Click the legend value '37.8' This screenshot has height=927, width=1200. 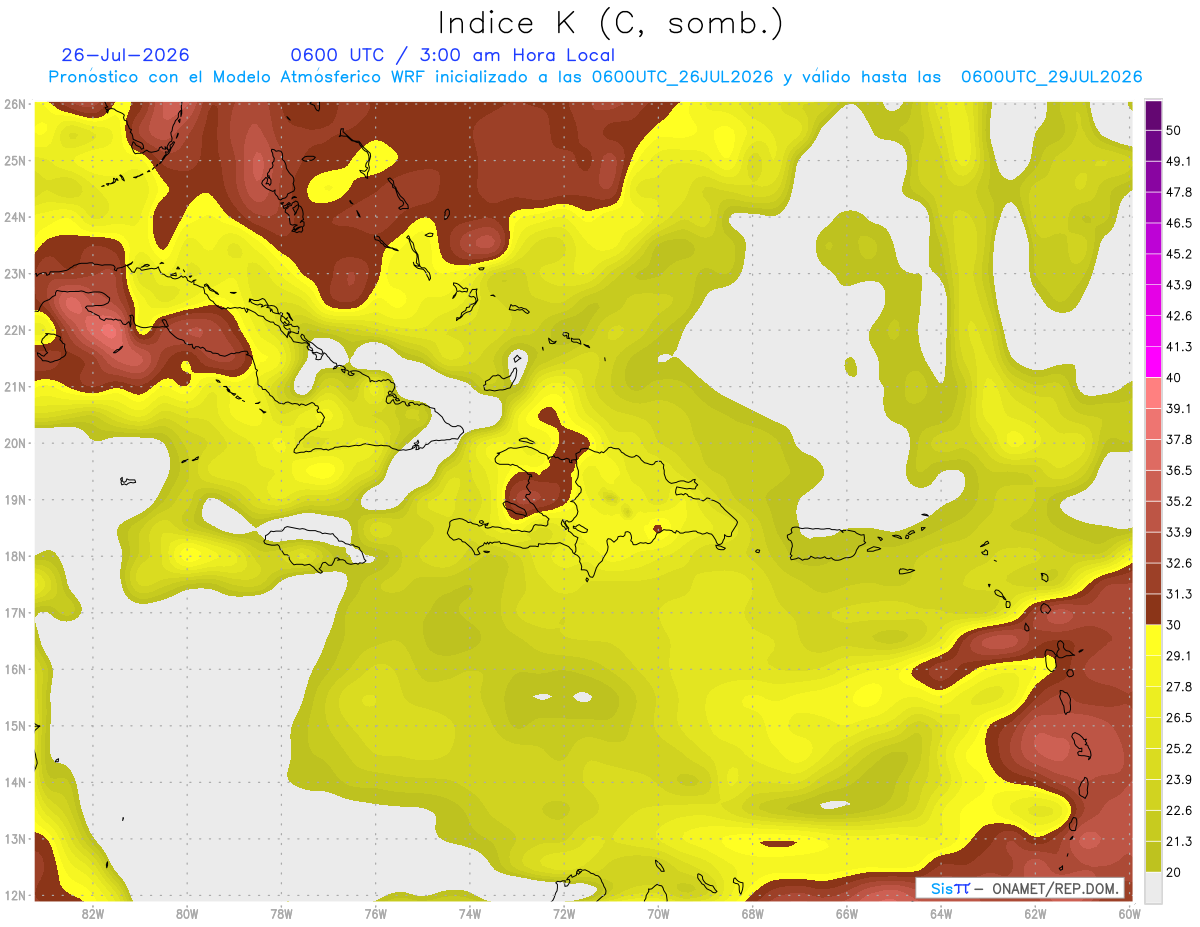1179,439
